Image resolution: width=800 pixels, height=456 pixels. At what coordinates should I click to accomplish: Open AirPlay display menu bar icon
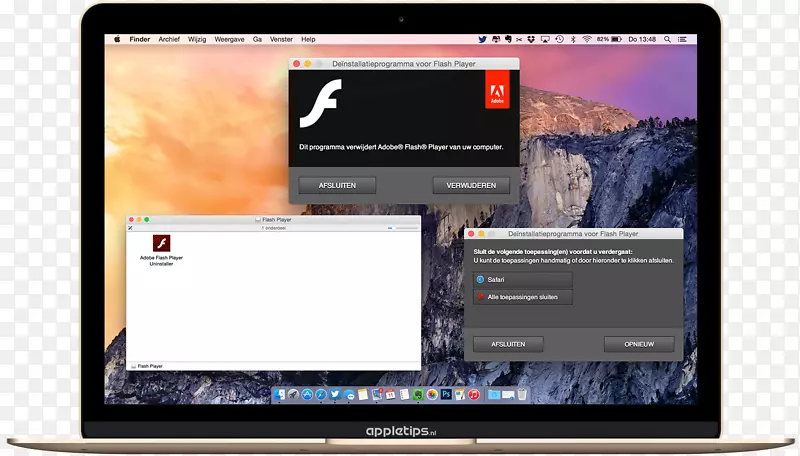coord(545,39)
